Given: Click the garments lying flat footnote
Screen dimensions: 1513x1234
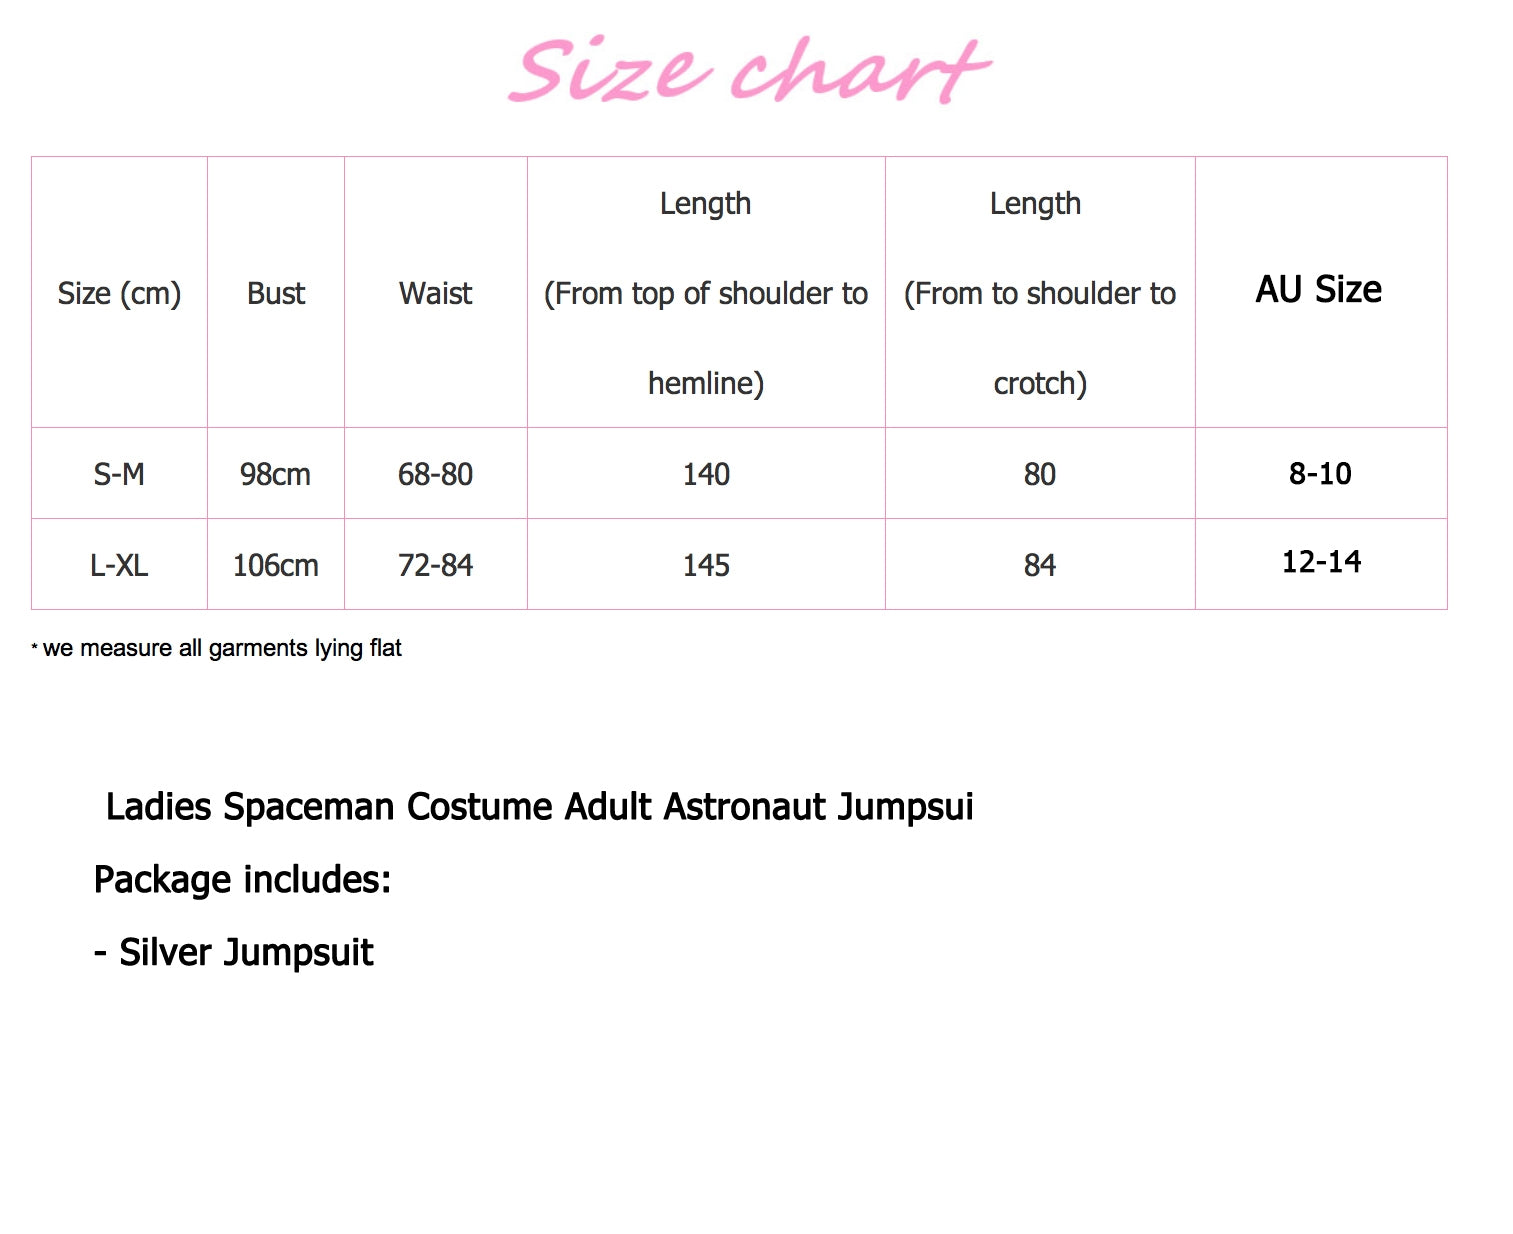Looking at the screenshot, I should pyautogui.click(x=216, y=648).
